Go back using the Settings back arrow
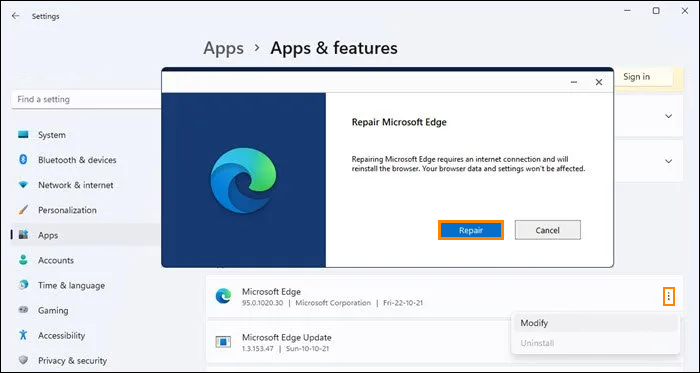Viewport: 700px width, 373px height. (16, 16)
